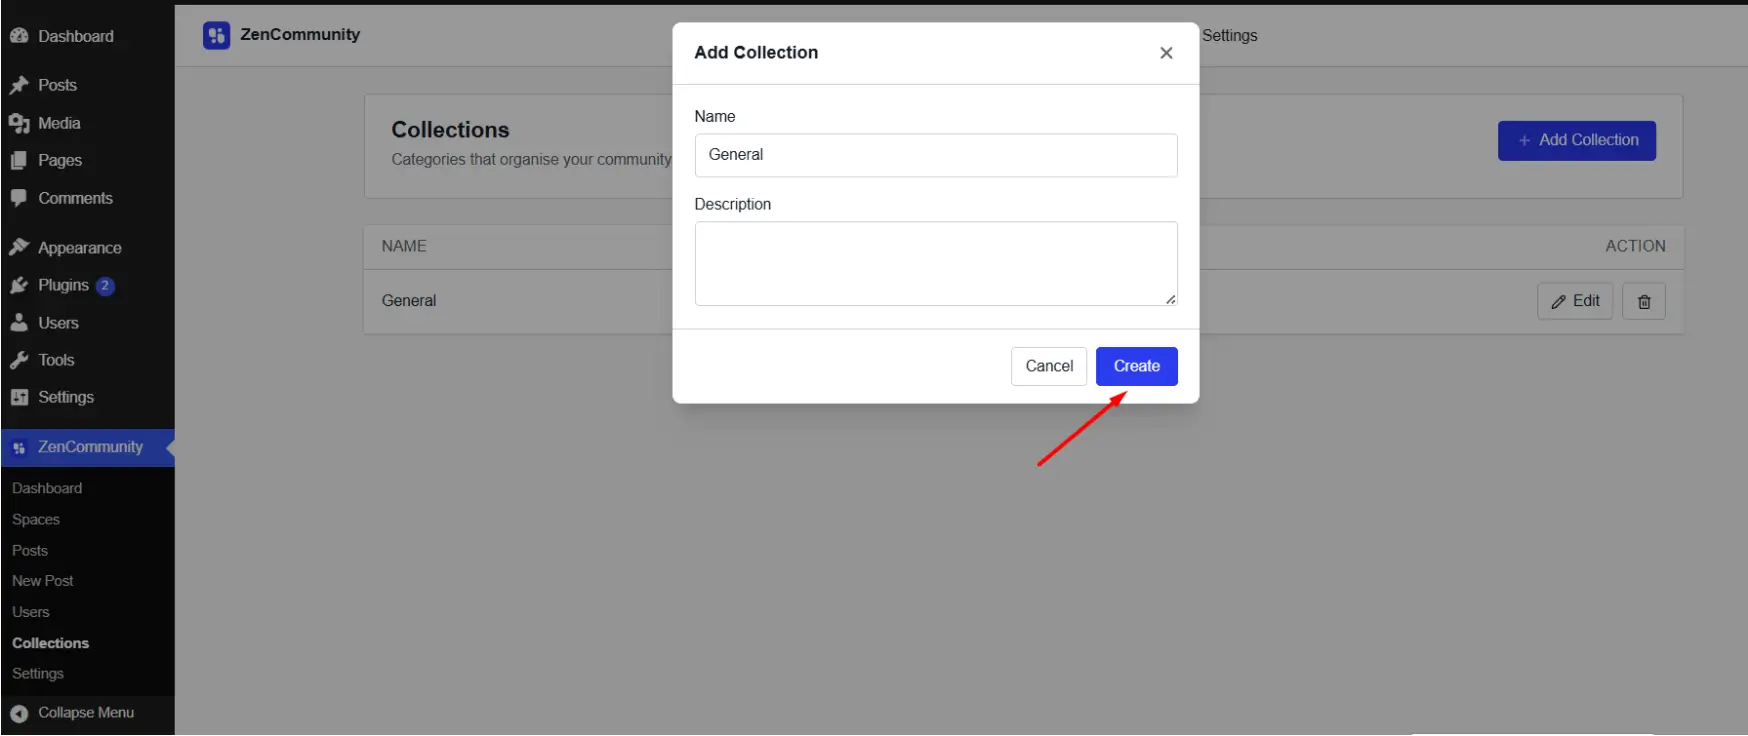Screen dimensions: 1748x736
Task: Click the WordPress Dashboard gauge icon
Action: pyautogui.click(x=19, y=36)
